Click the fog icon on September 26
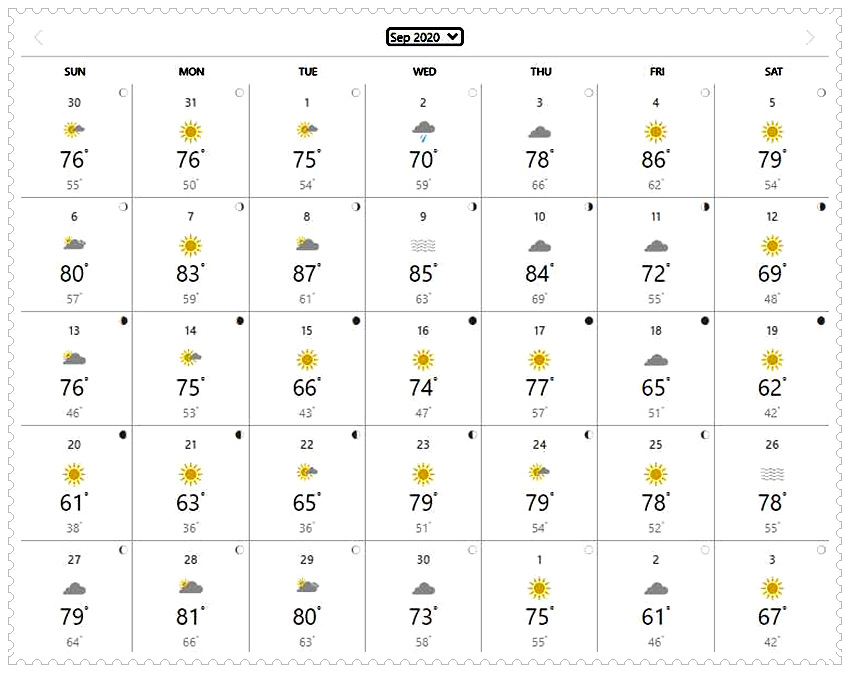The height and width of the screenshot is (673, 850). click(x=772, y=475)
